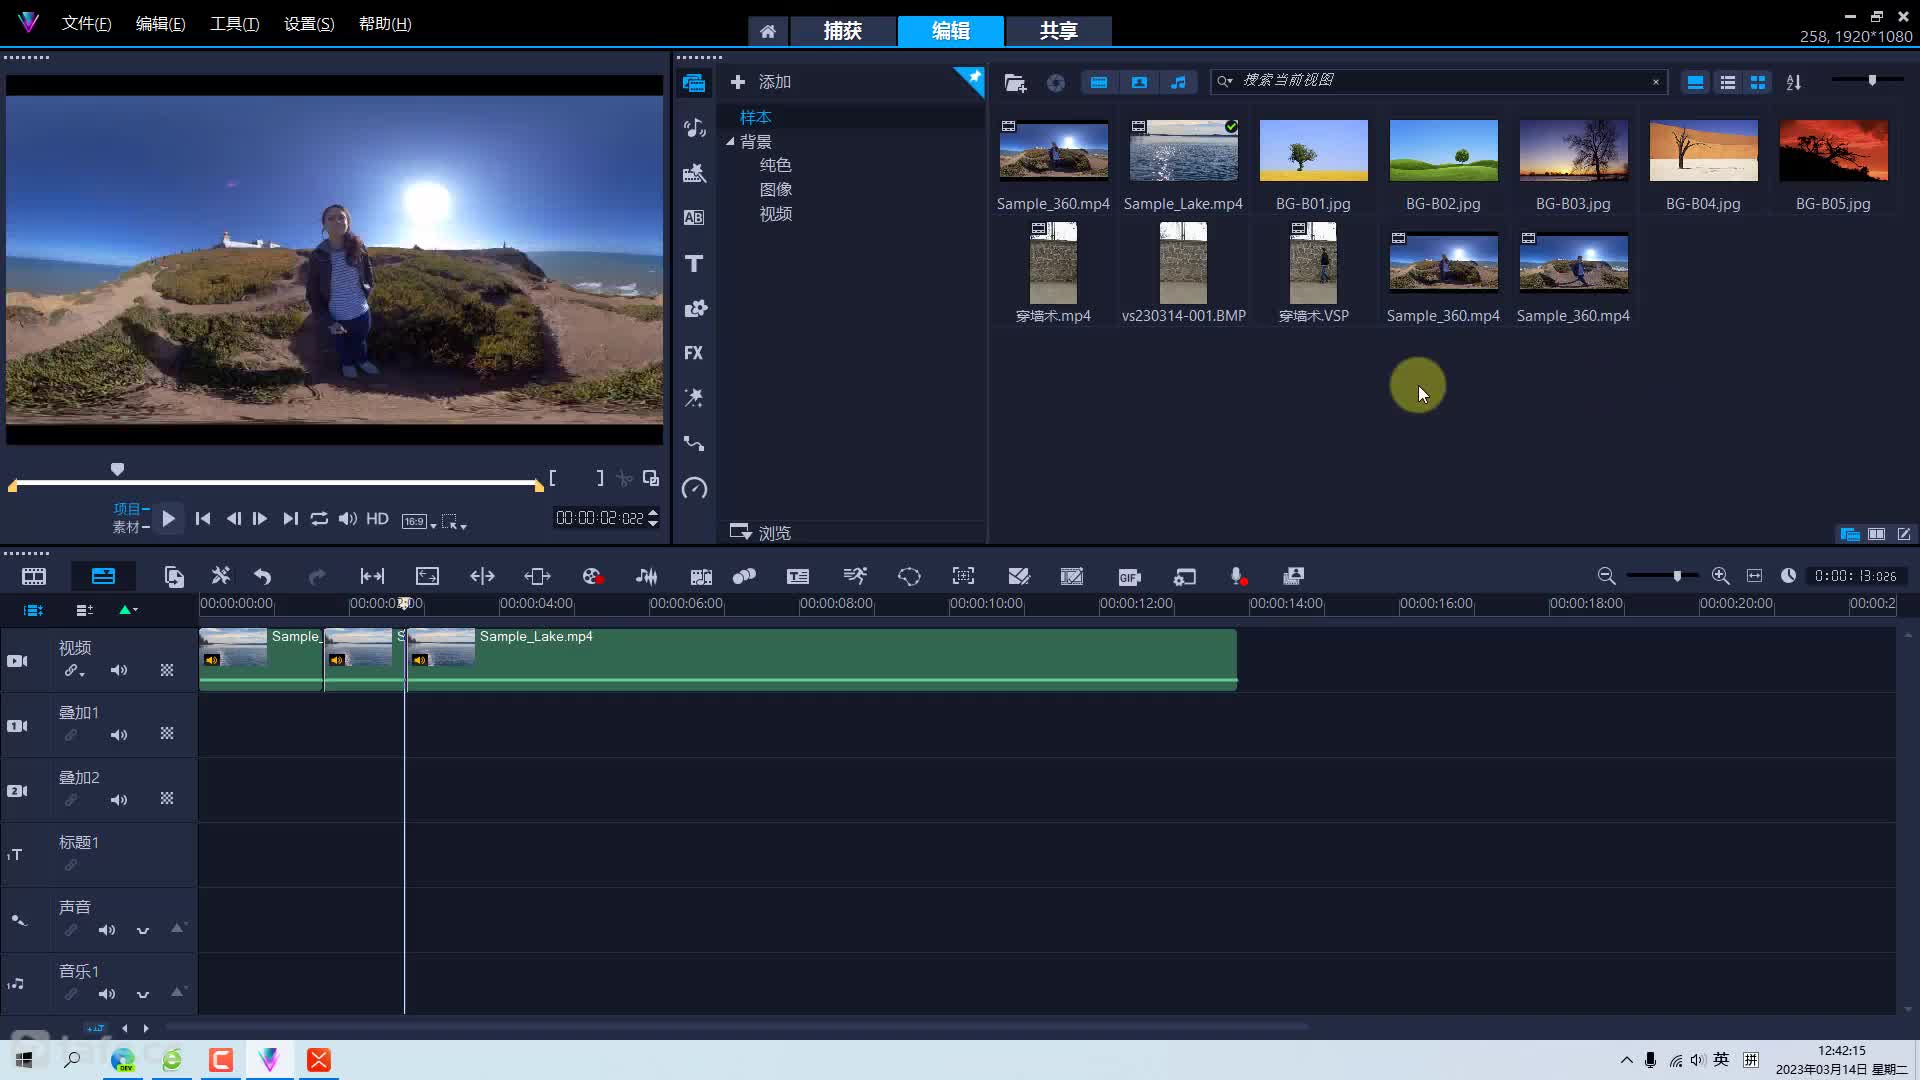Viewport: 1920px width, 1080px height.
Task: Open the GIF creator tool
Action: coord(1129,576)
